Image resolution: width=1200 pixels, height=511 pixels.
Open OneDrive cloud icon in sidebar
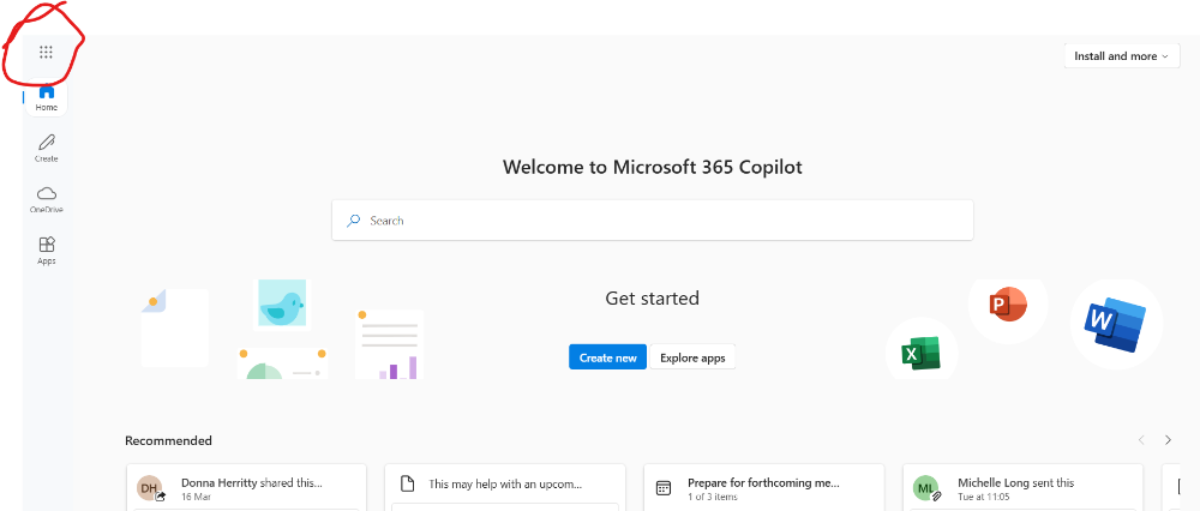tap(47, 199)
